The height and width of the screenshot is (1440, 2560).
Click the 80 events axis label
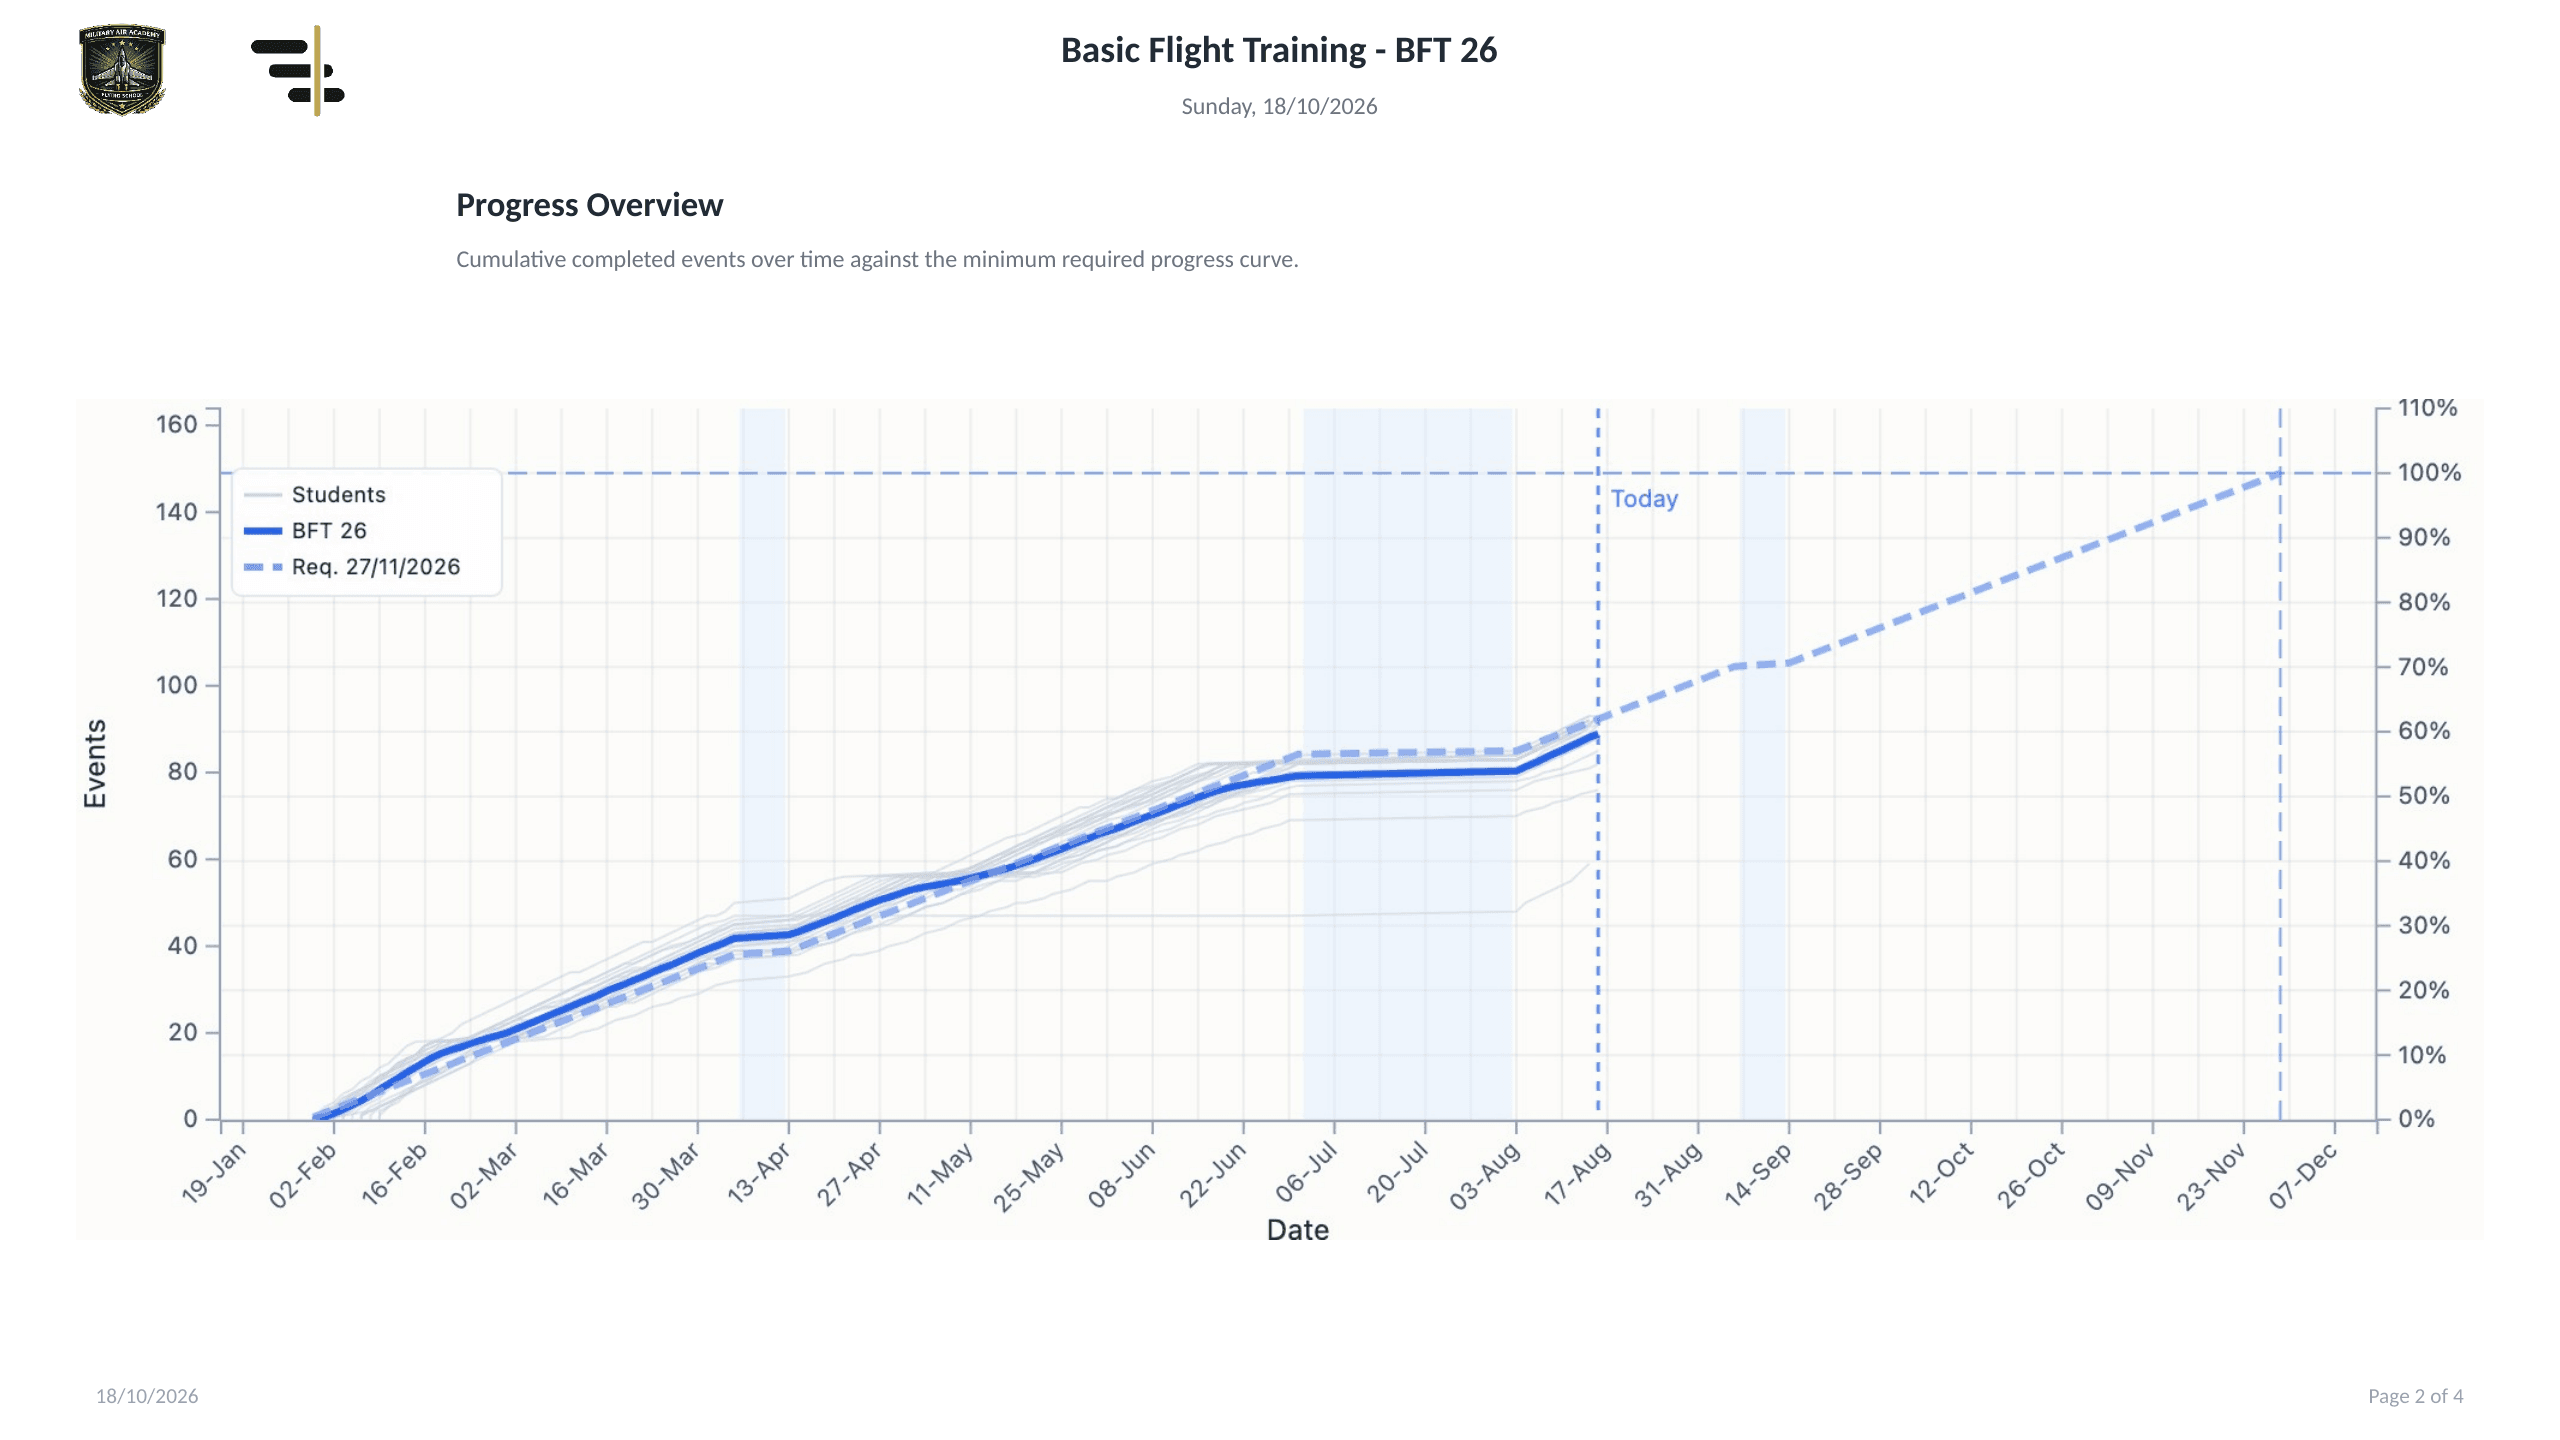click(x=183, y=772)
